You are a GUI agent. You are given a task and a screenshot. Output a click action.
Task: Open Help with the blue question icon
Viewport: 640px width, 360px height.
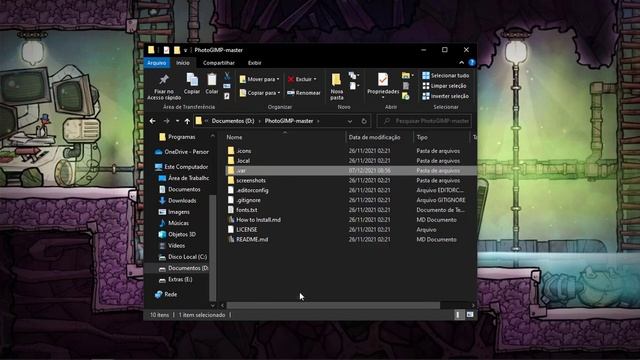(472, 62)
